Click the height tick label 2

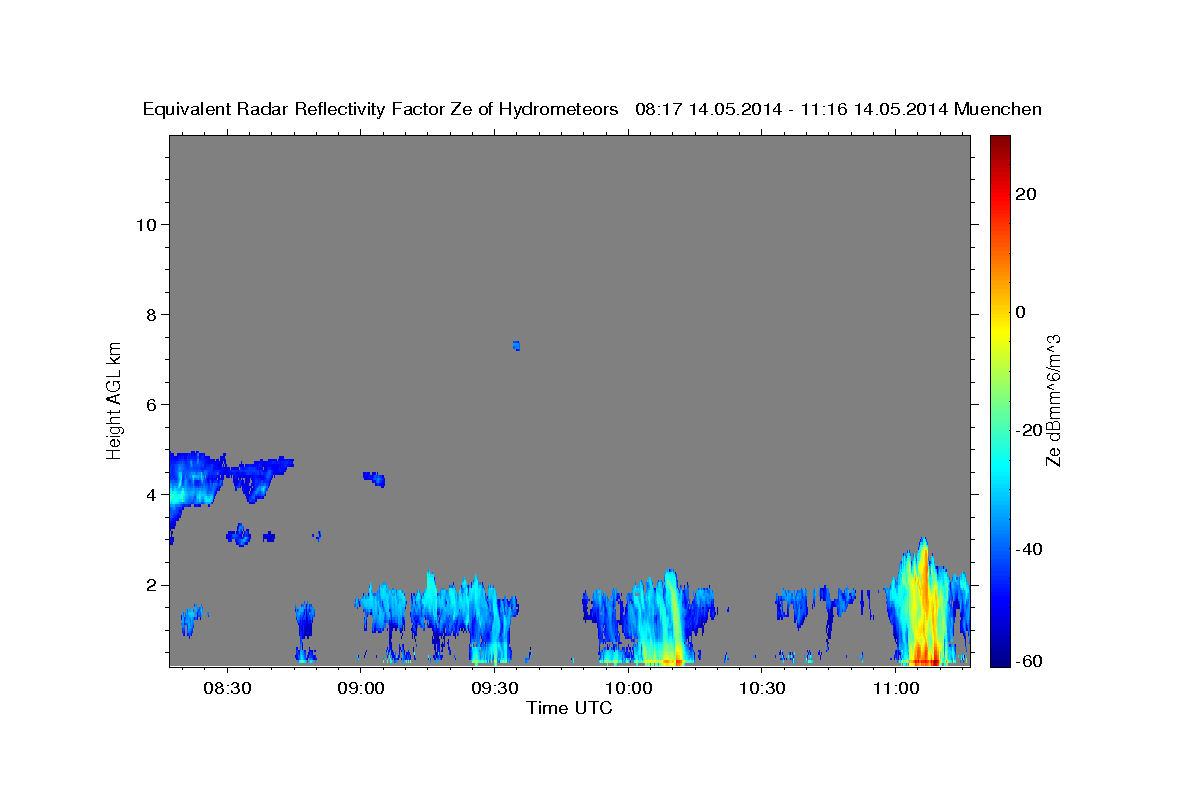(x=149, y=585)
